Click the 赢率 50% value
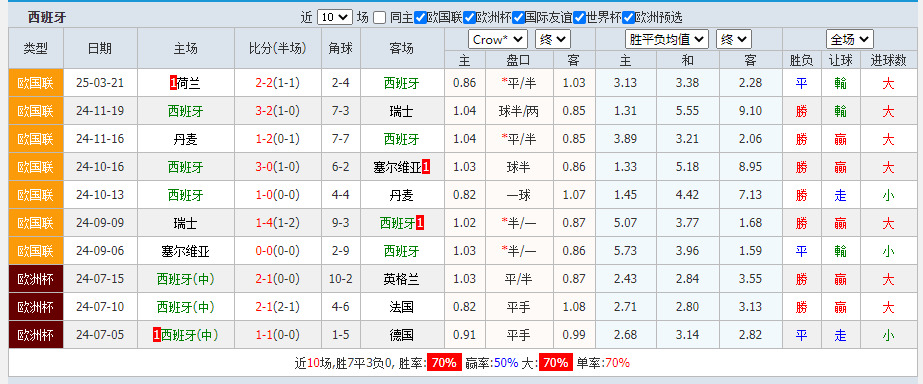This screenshot has height=384, width=923. 506,363
